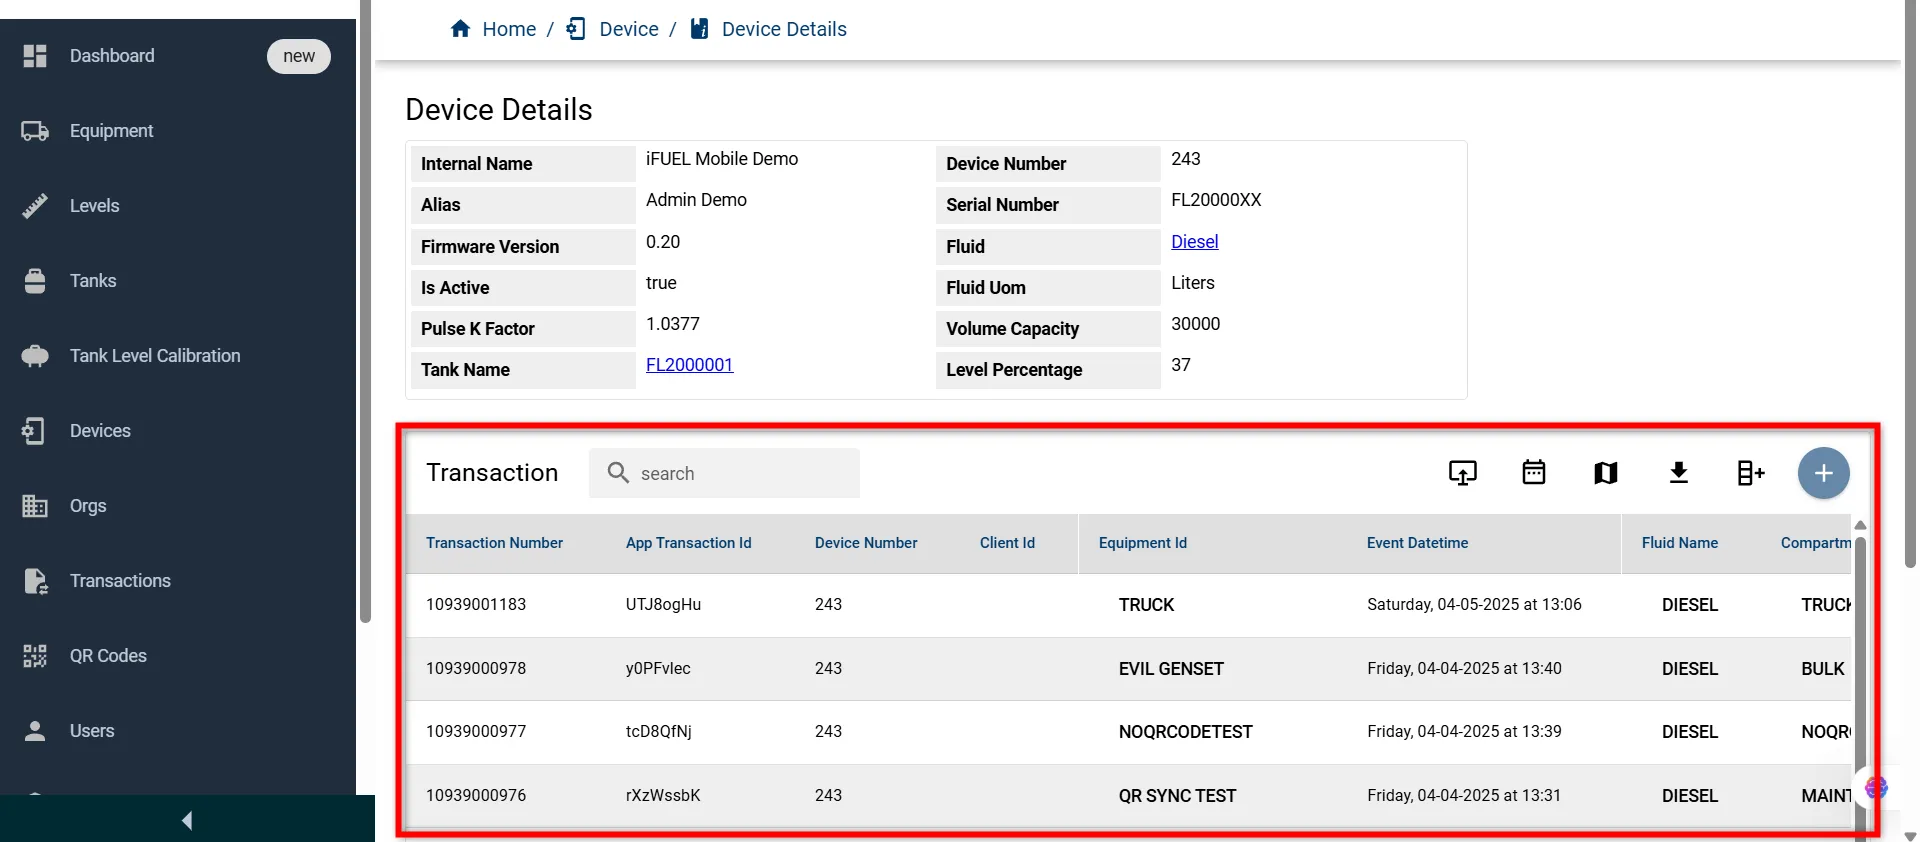The height and width of the screenshot is (842, 1920).
Task: Click the floating assistant icon at right edge
Action: (1876, 788)
